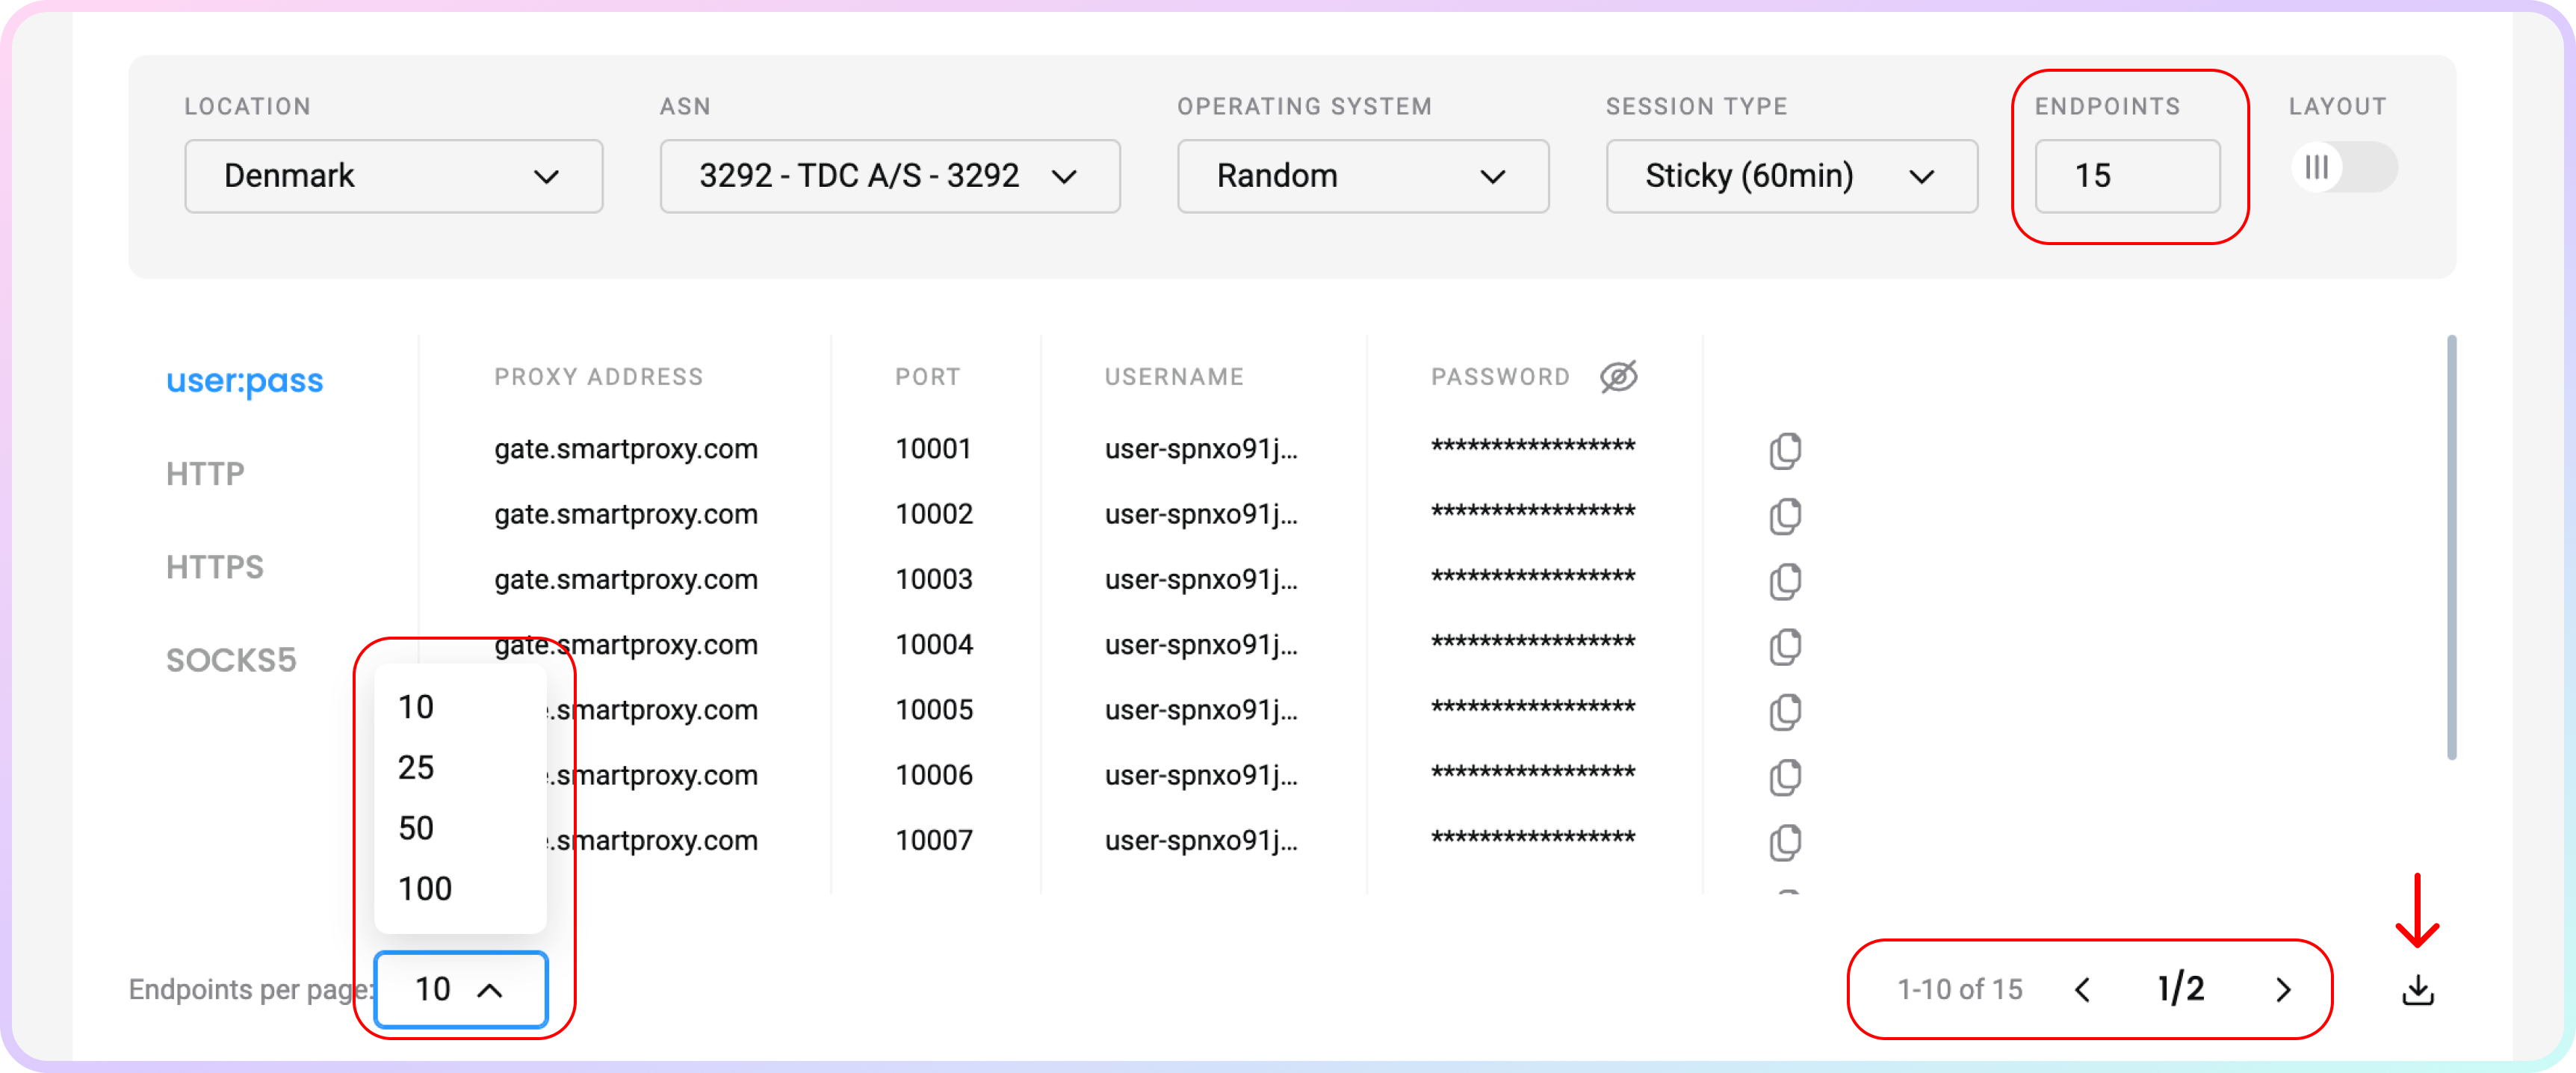
Task: Click port value 10004
Action: tap(933, 645)
